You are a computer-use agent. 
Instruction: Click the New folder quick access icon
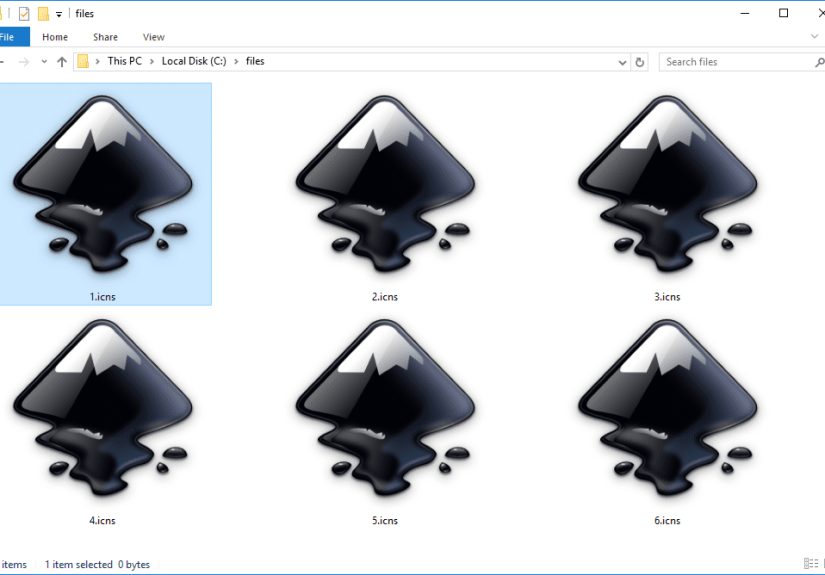(x=43, y=14)
